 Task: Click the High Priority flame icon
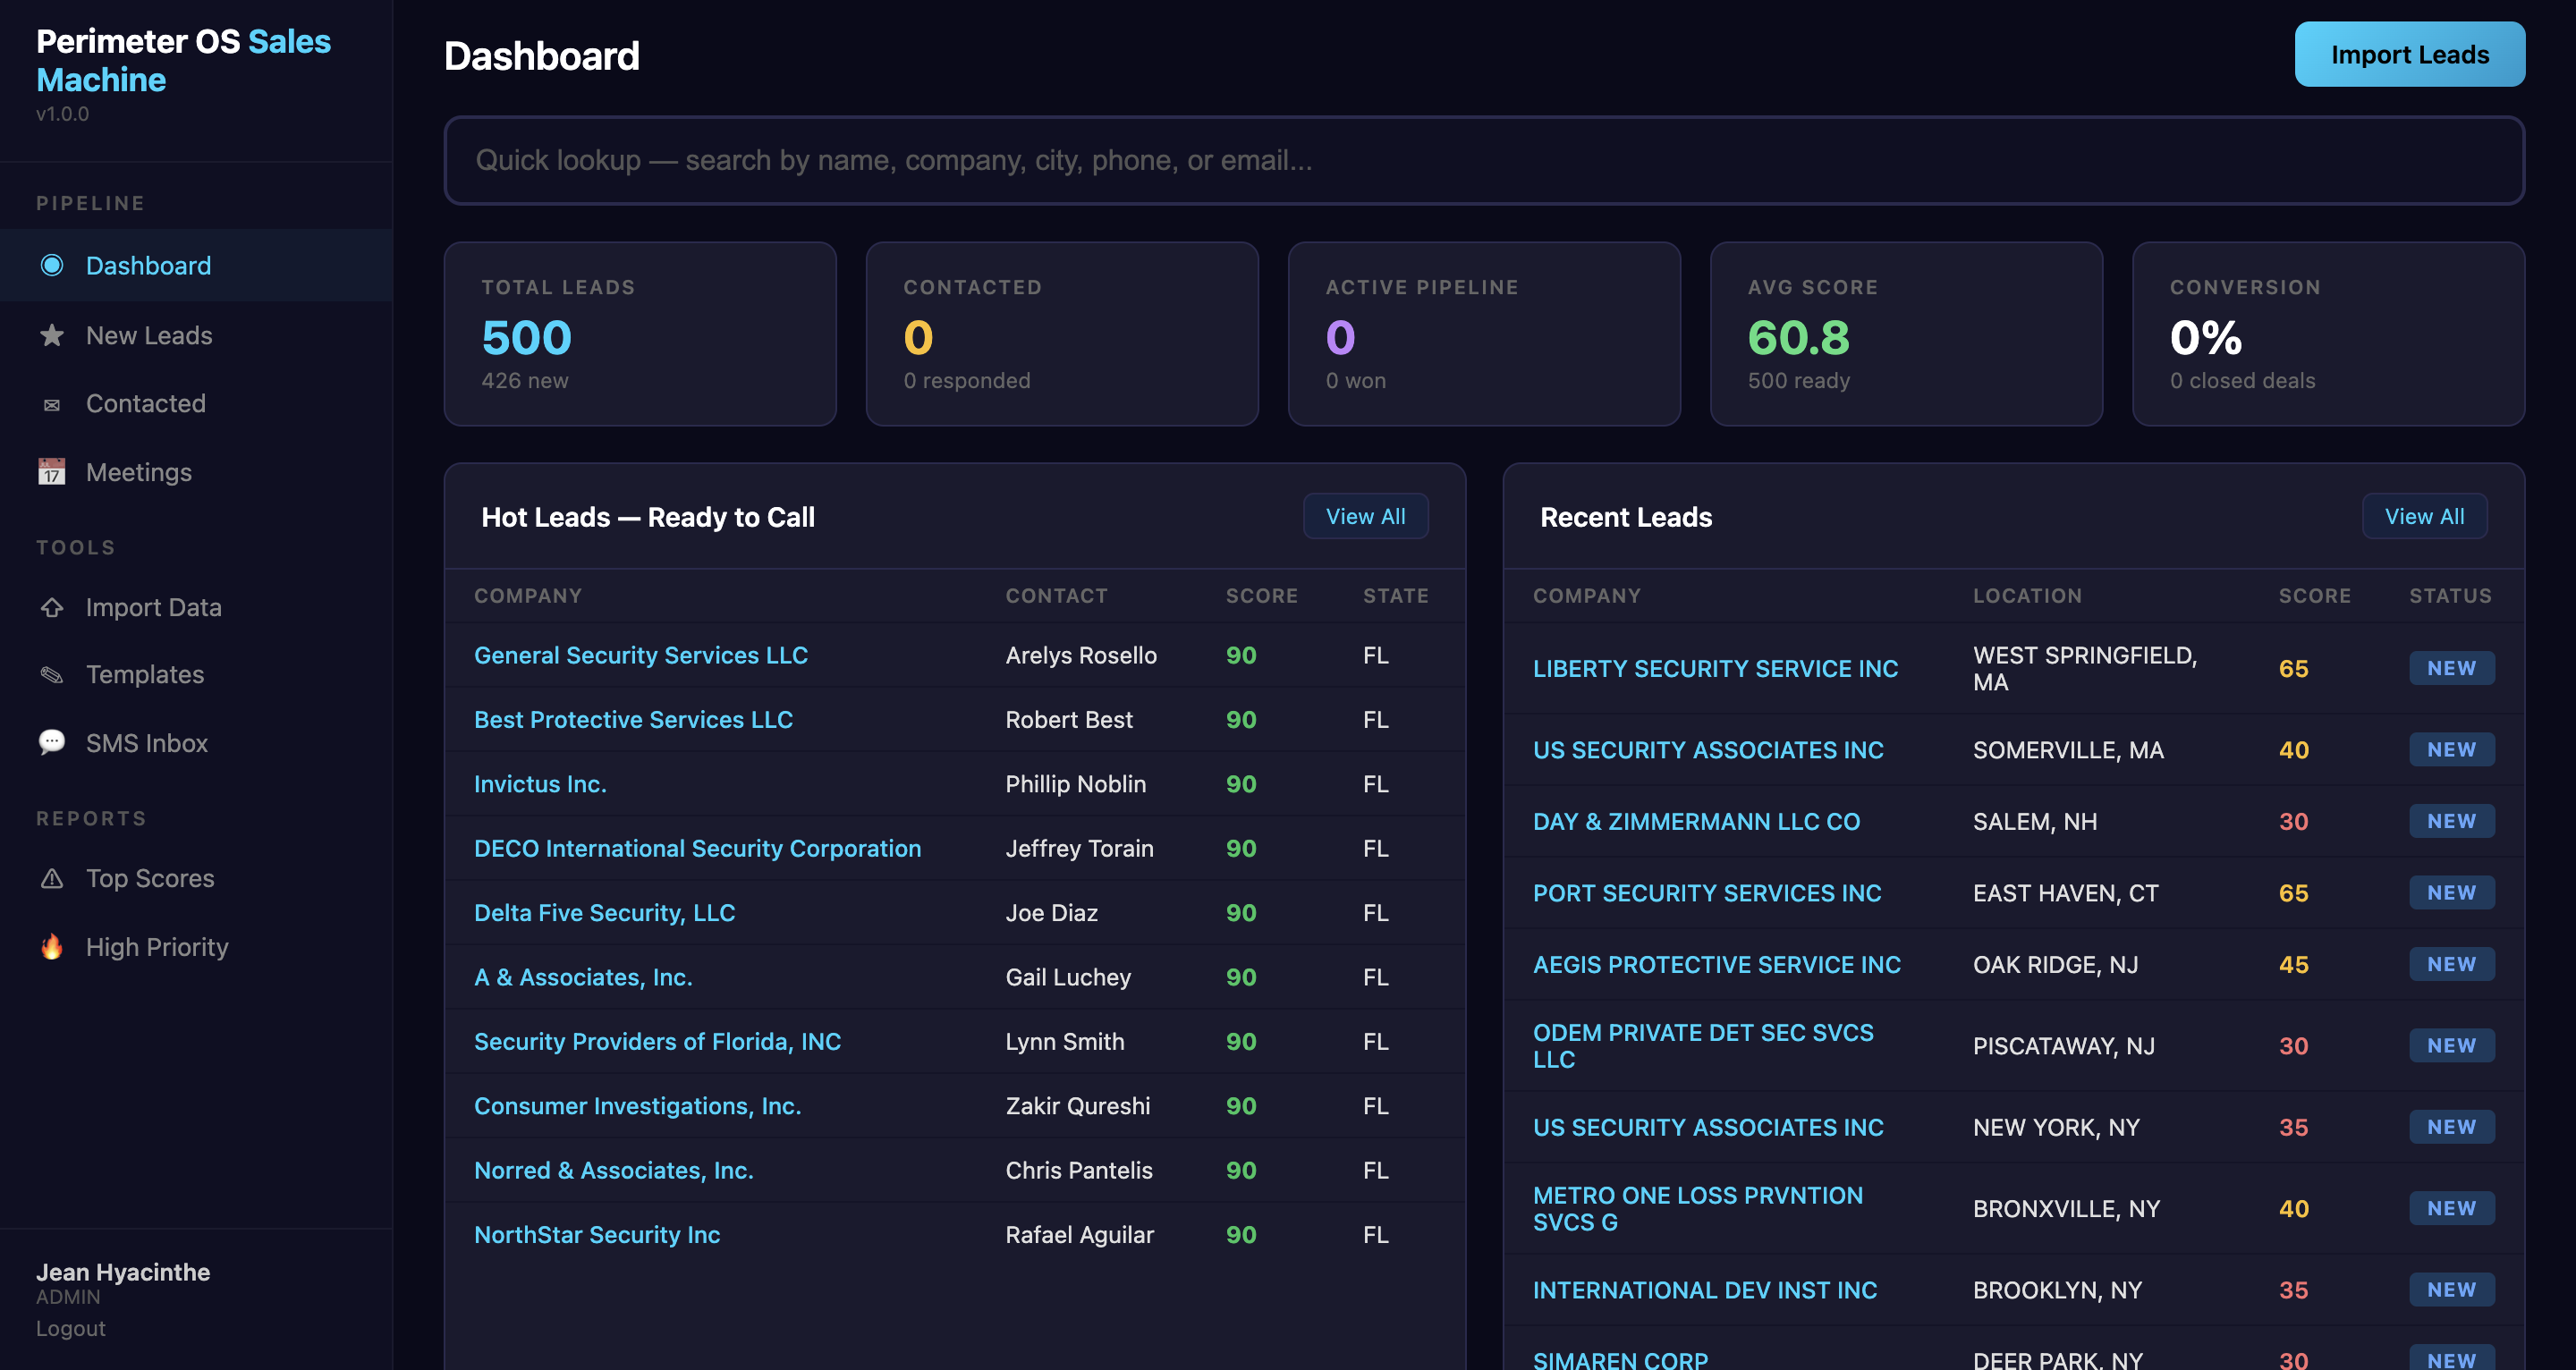click(52, 946)
